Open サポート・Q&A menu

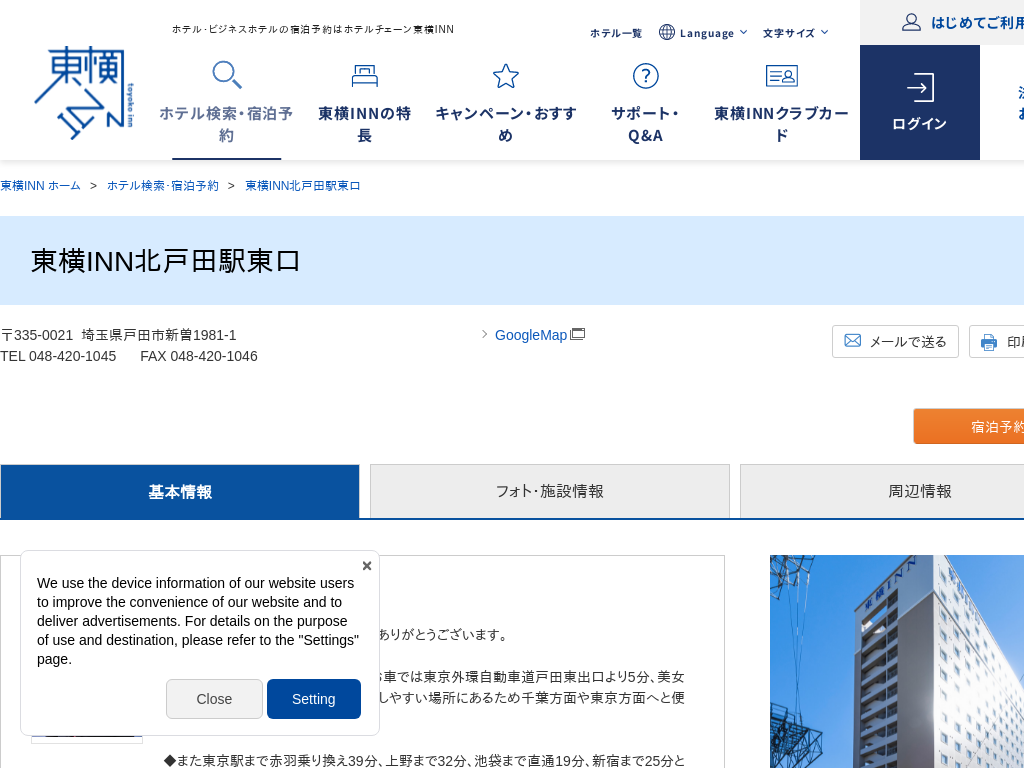coord(645,103)
